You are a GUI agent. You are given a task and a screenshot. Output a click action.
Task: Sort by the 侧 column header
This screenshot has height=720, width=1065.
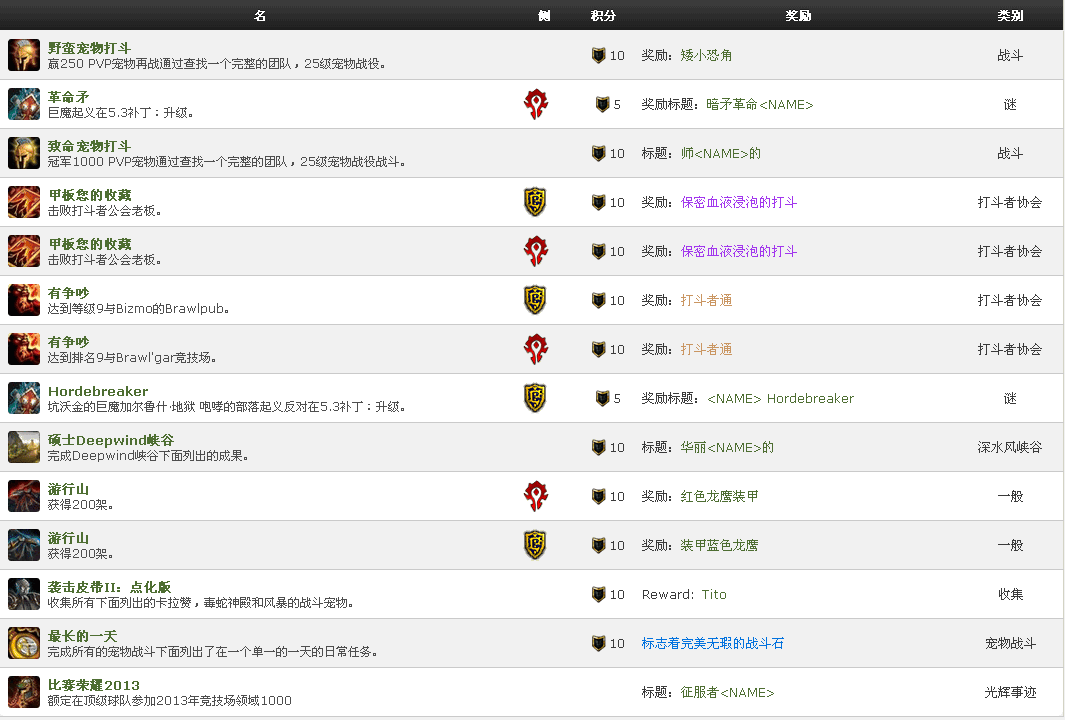pyautogui.click(x=543, y=15)
